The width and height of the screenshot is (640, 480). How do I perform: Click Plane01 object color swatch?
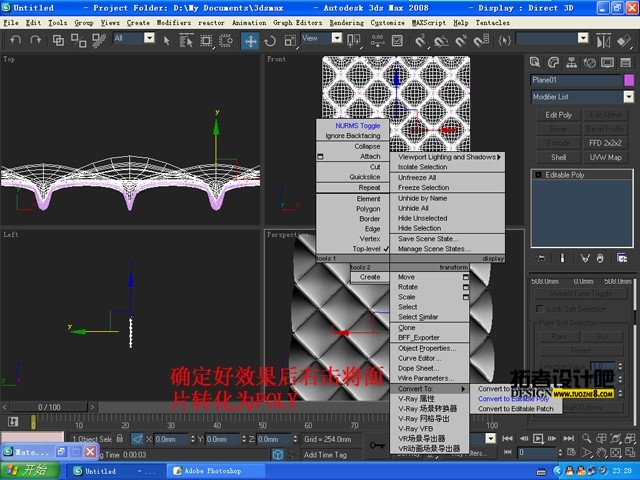click(x=629, y=80)
